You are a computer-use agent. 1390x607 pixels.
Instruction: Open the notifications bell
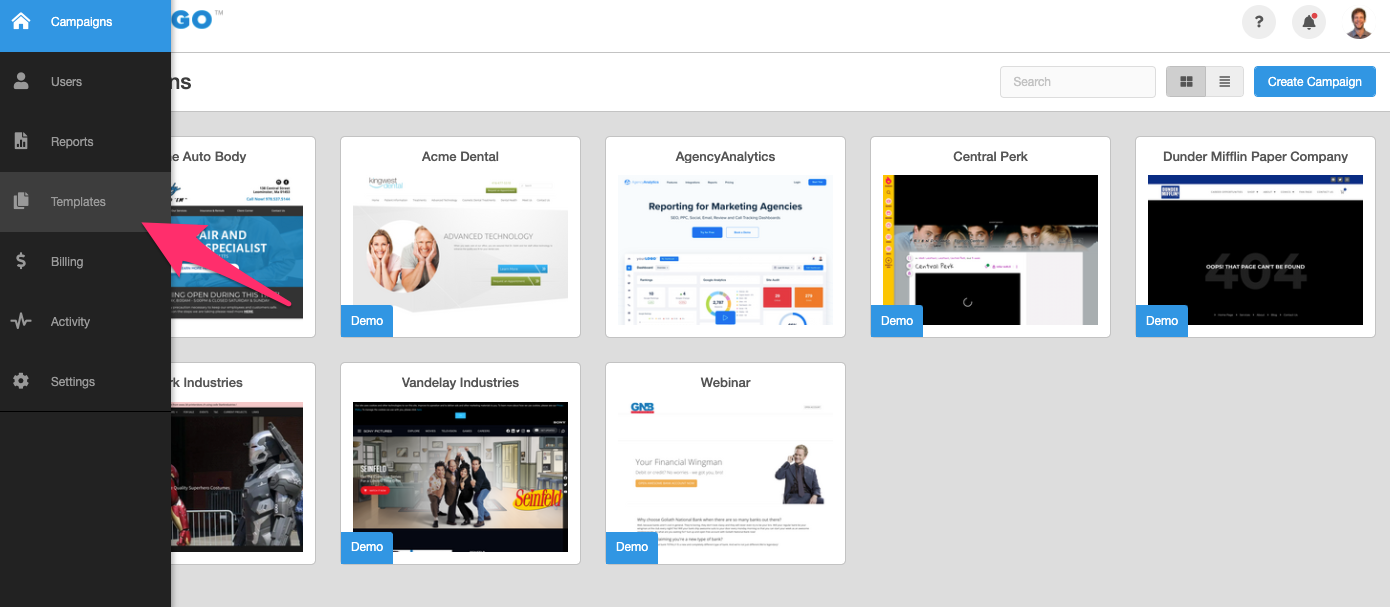click(1309, 22)
